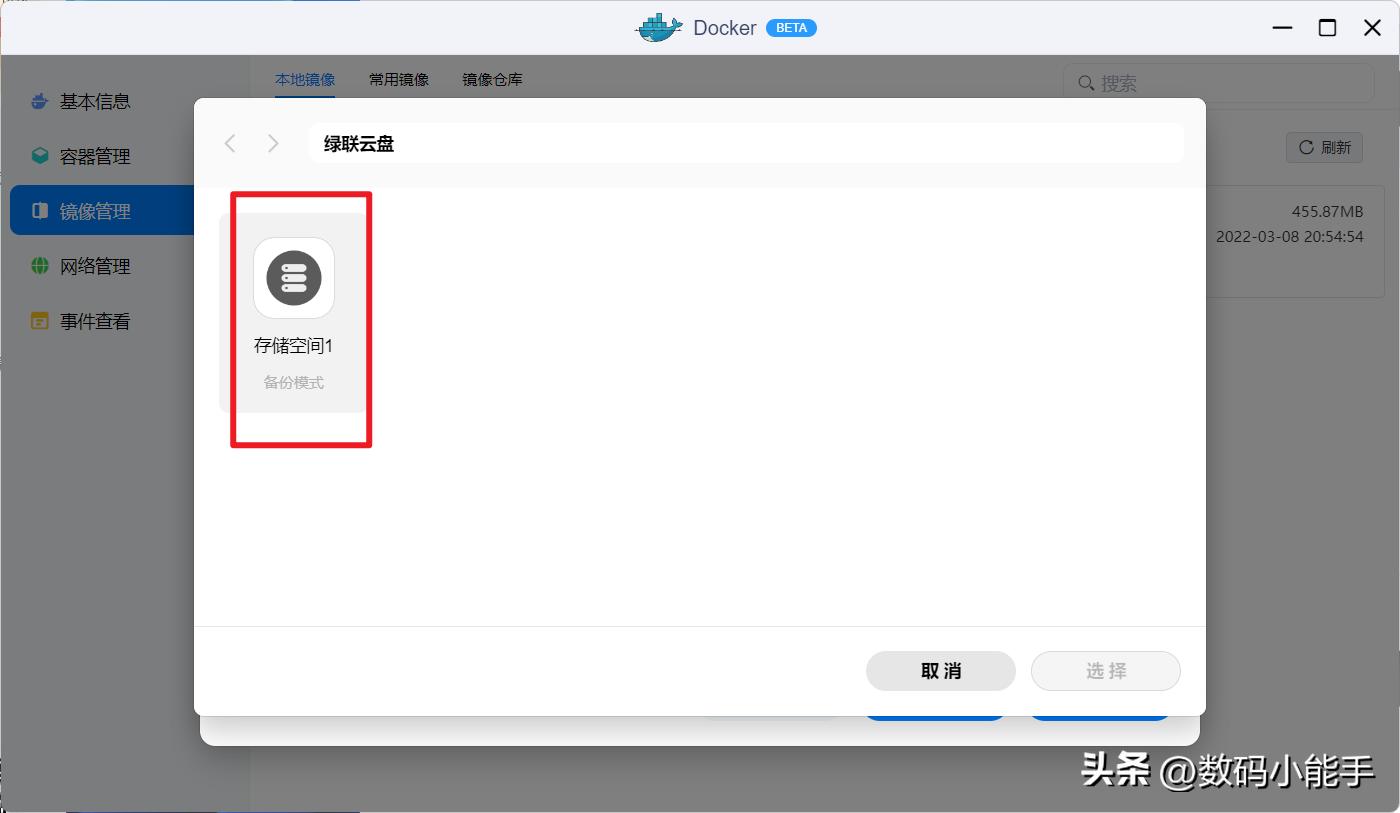Click the 选择 button to confirm
This screenshot has width=1400, height=813.
(1105, 671)
